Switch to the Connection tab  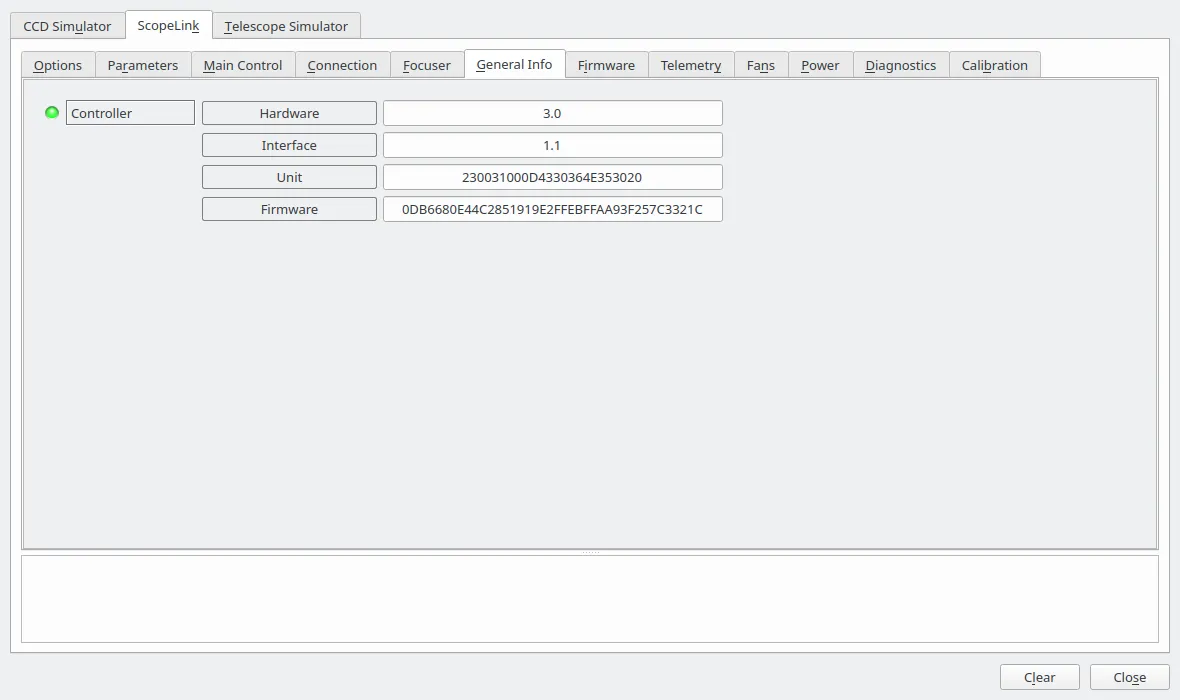[x=342, y=65]
